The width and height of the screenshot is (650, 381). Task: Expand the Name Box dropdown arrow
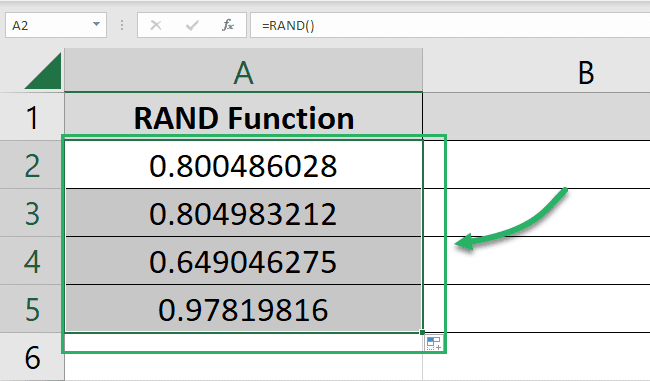point(96,24)
